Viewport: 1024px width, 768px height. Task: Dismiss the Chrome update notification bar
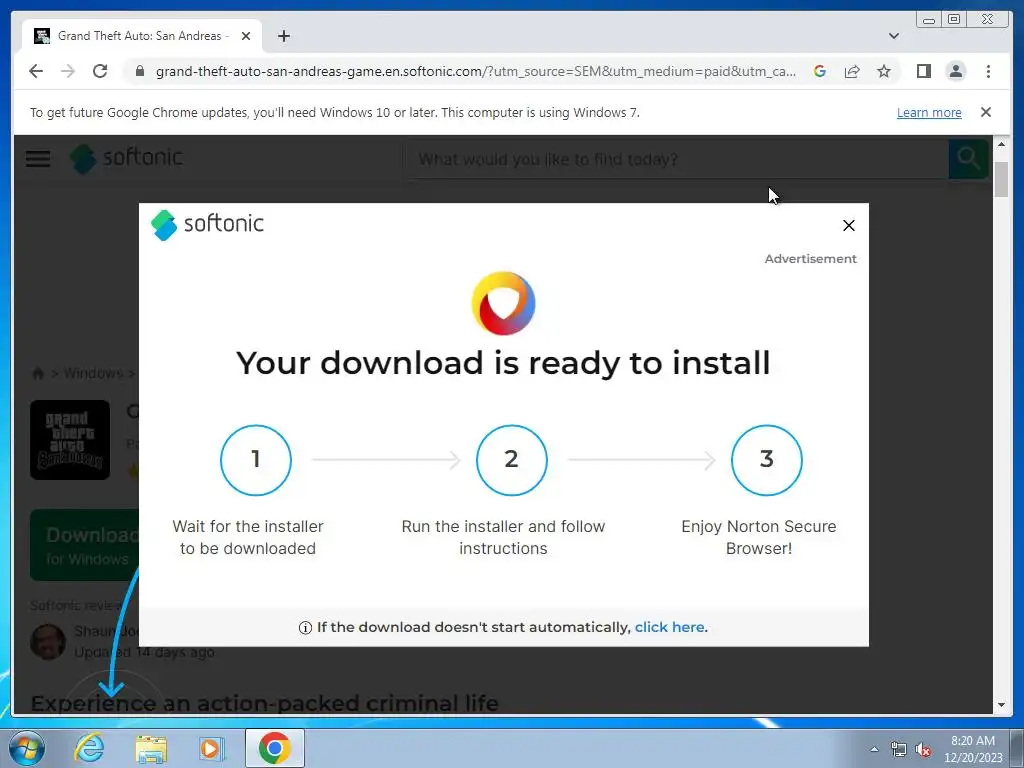click(985, 112)
